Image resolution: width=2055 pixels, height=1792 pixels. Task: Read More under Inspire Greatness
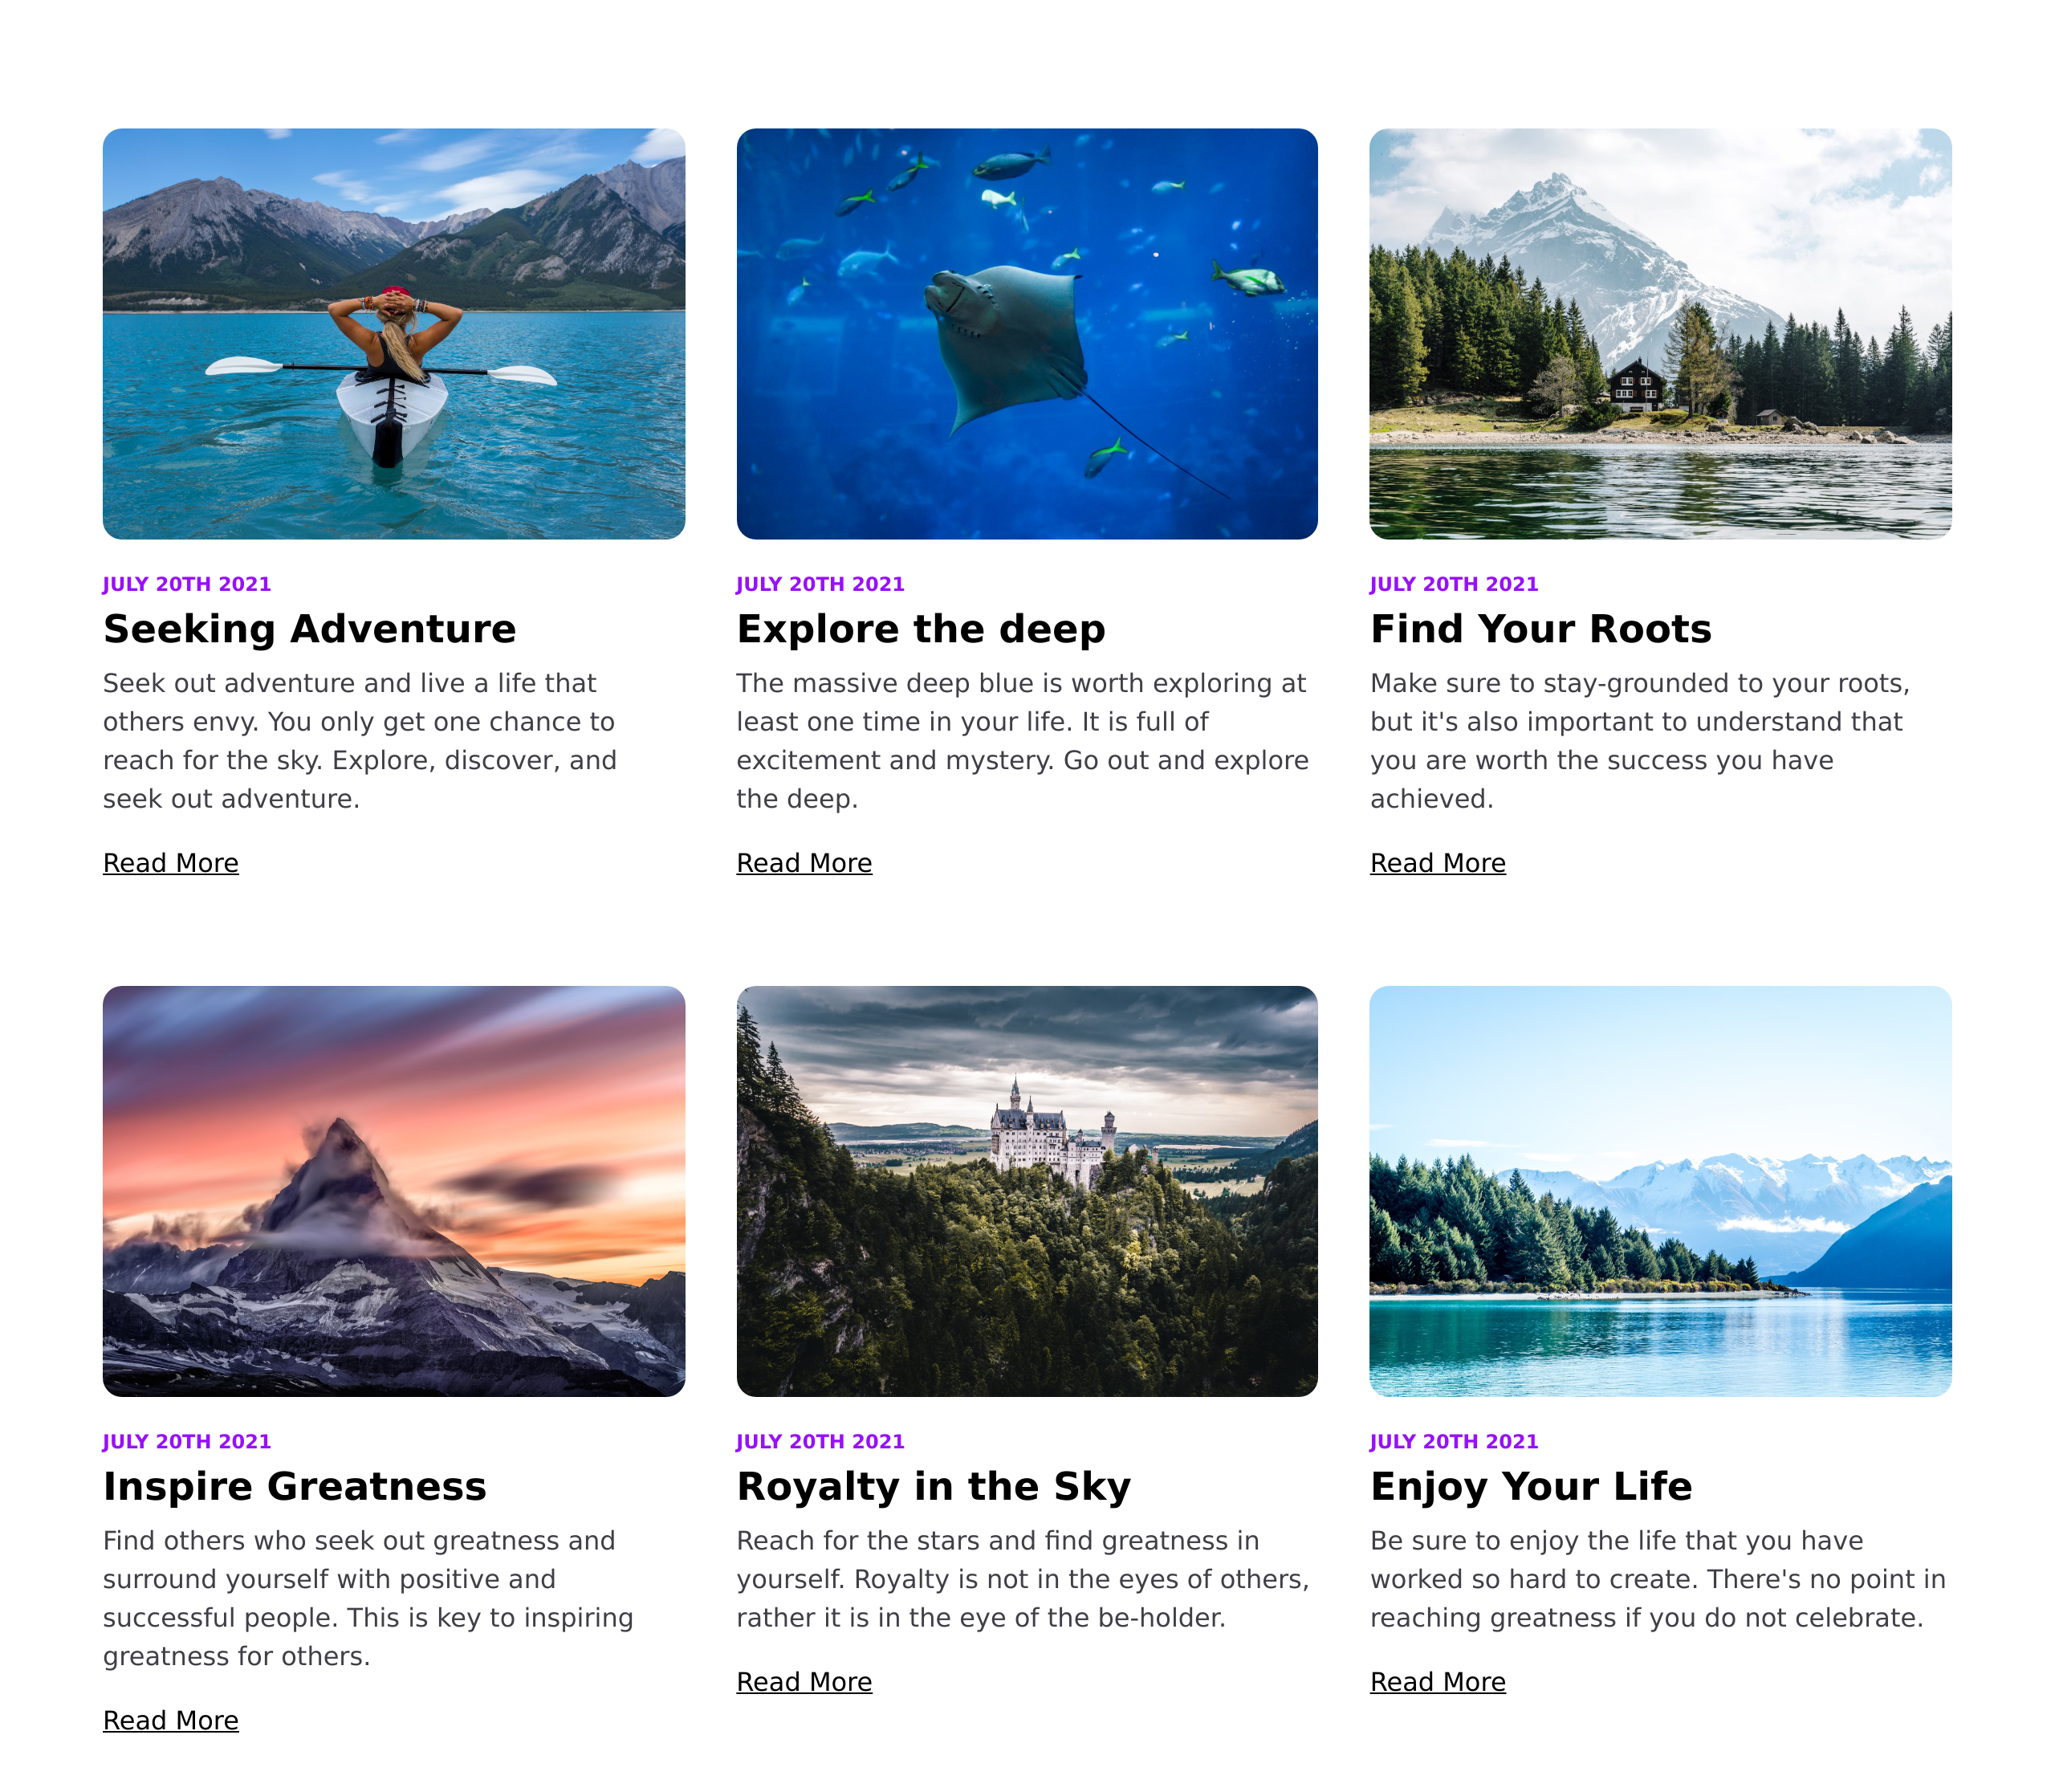click(x=171, y=1720)
